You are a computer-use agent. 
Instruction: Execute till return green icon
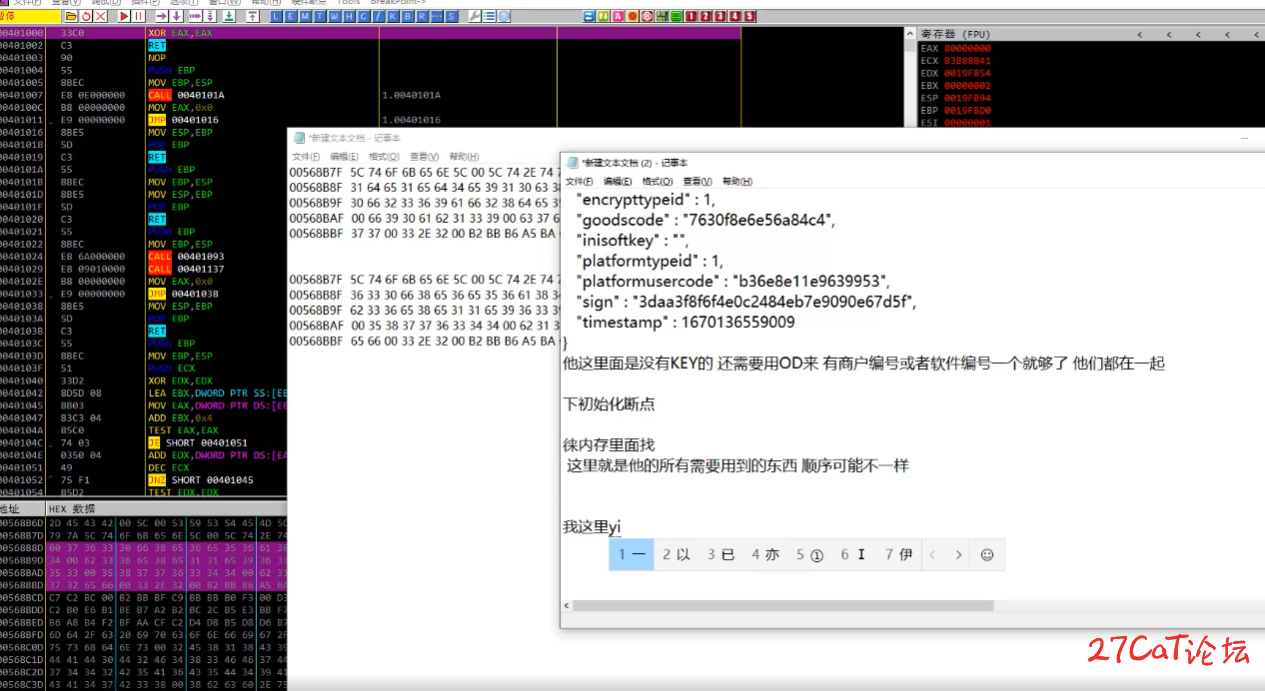(229, 16)
